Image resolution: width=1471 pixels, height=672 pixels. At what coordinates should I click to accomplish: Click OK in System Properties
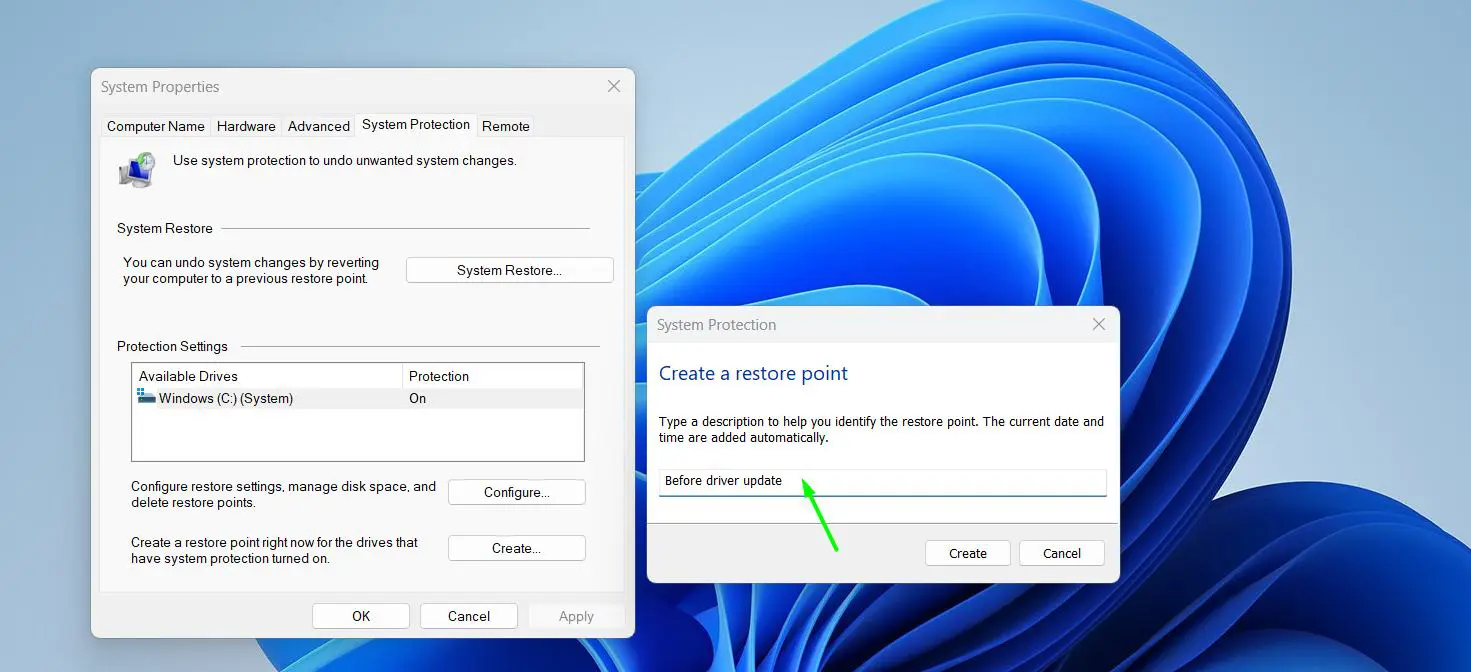[360, 615]
